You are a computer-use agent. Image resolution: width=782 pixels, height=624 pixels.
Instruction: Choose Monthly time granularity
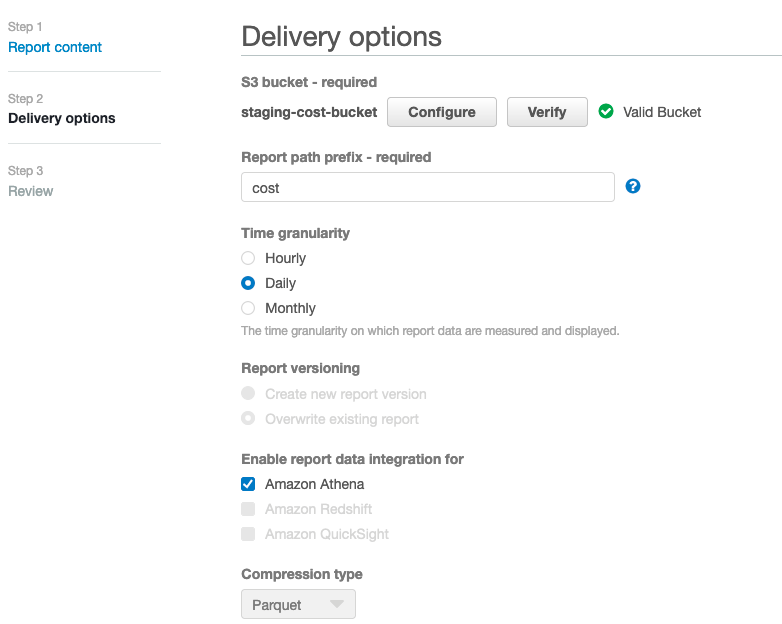(x=248, y=308)
